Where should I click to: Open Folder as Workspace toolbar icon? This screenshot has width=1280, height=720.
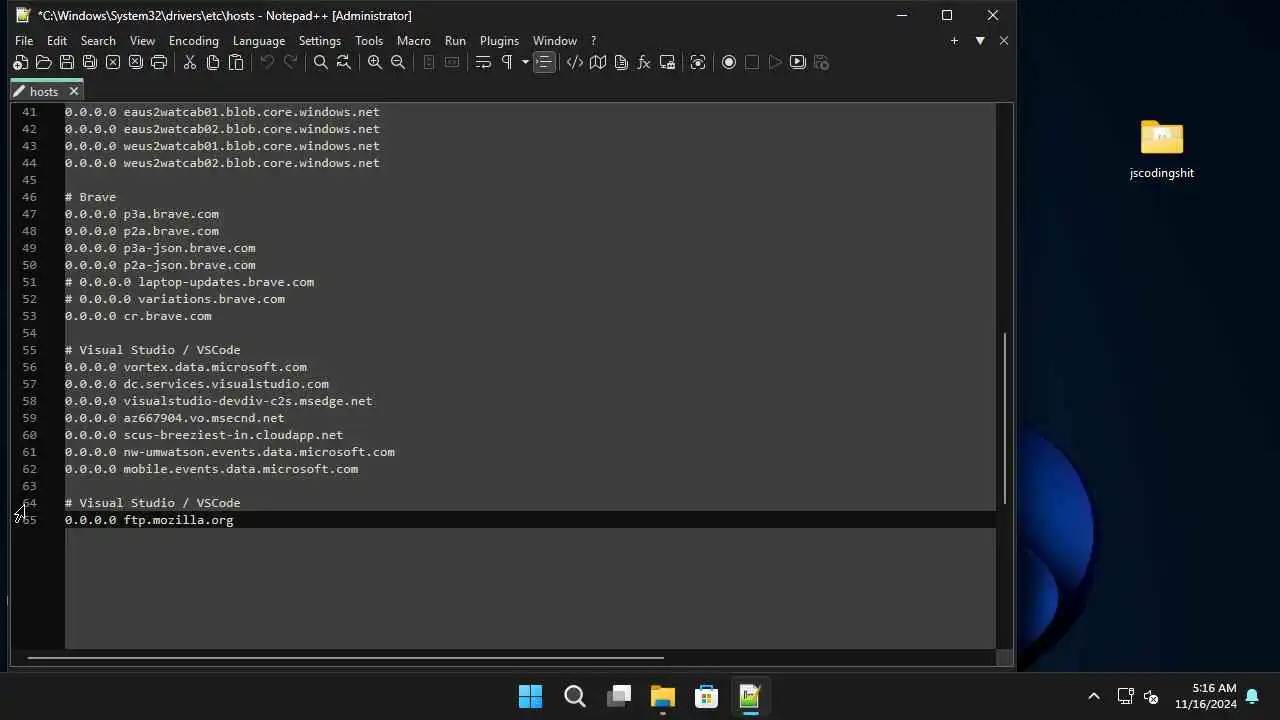click(x=667, y=62)
